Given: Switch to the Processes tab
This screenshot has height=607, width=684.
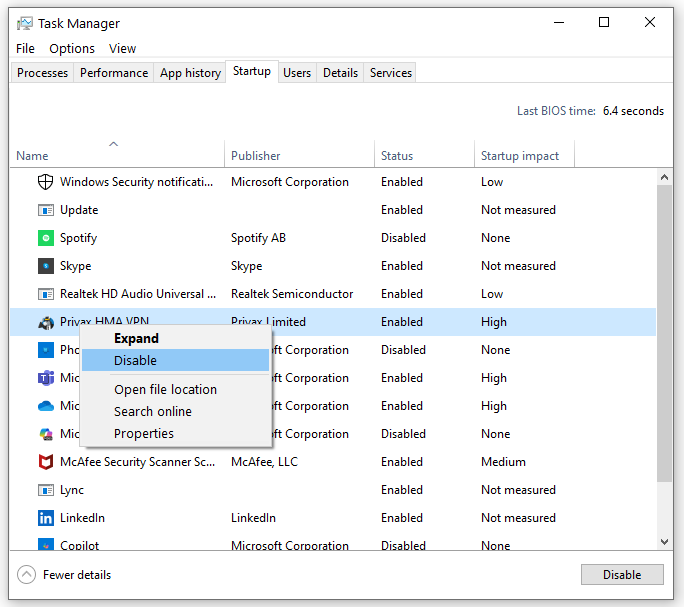Looking at the screenshot, I should pyautogui.click(x=42, y=72).
